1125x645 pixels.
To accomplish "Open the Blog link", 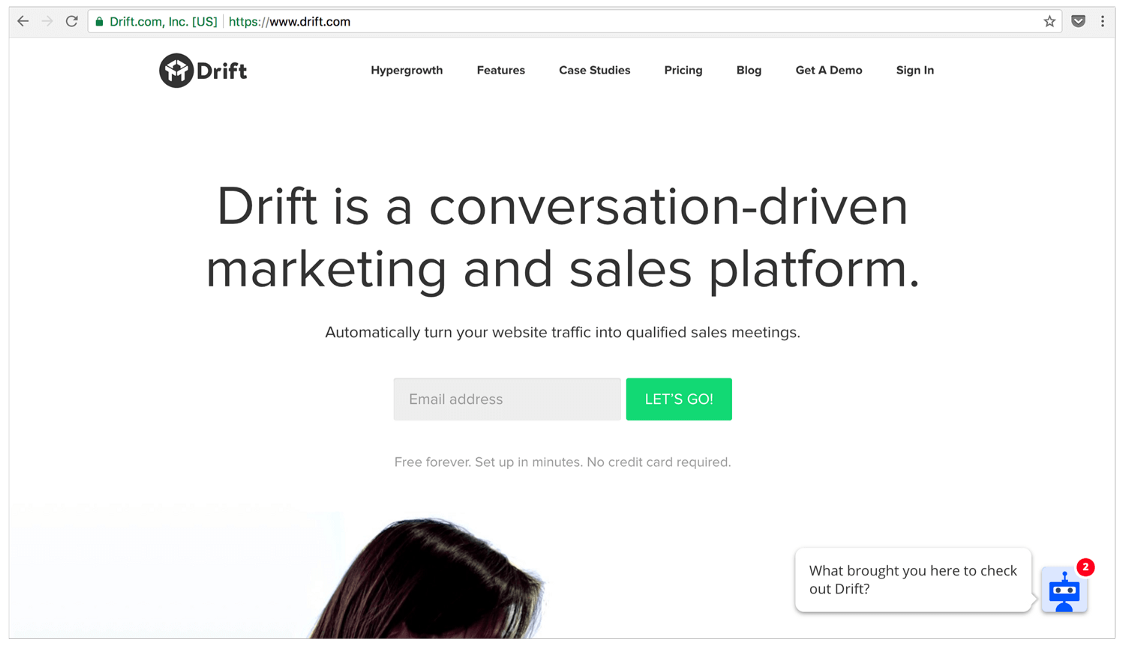I will 749,70.
